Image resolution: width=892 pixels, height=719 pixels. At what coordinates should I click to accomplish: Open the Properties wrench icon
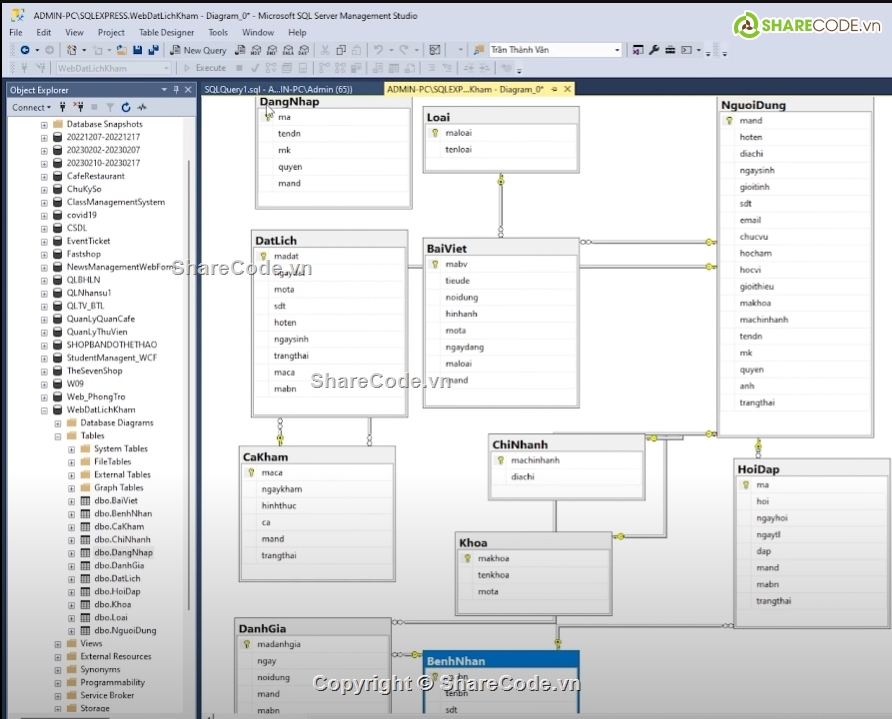pyautogui.click(x=654, y=50)
